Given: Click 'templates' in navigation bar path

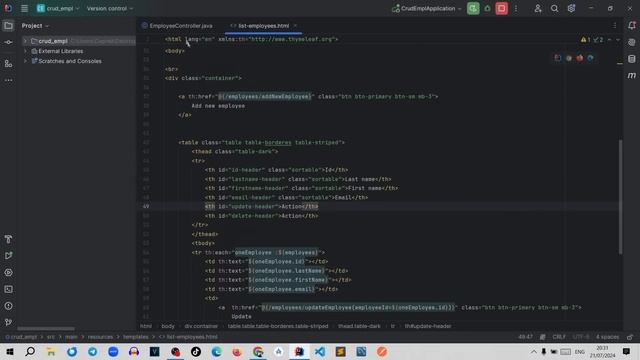Looking at the screenshot, I should [x=136, y=337].
